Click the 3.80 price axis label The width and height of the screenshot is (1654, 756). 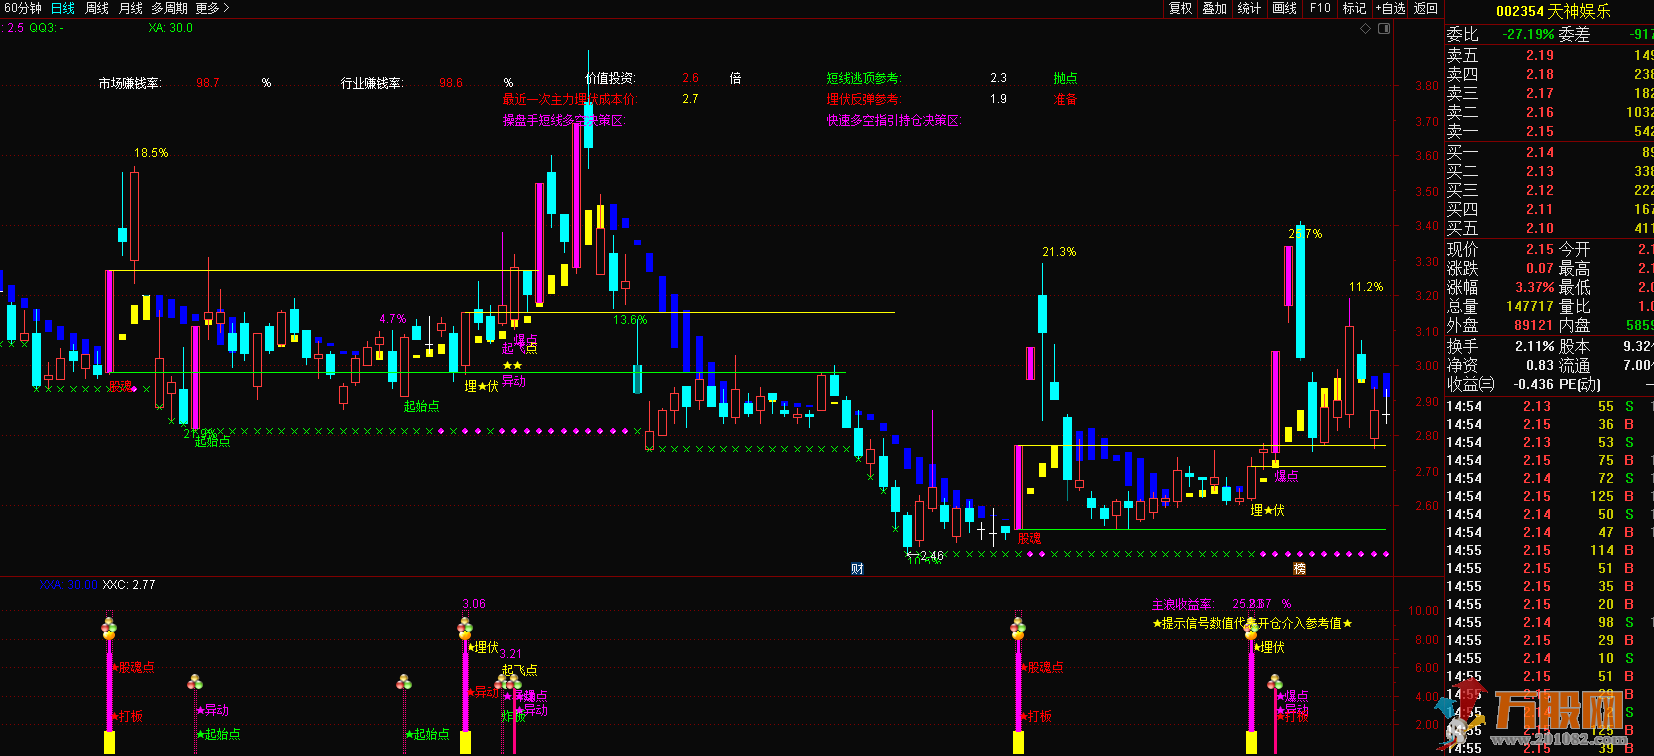[x=1427, y=86]
